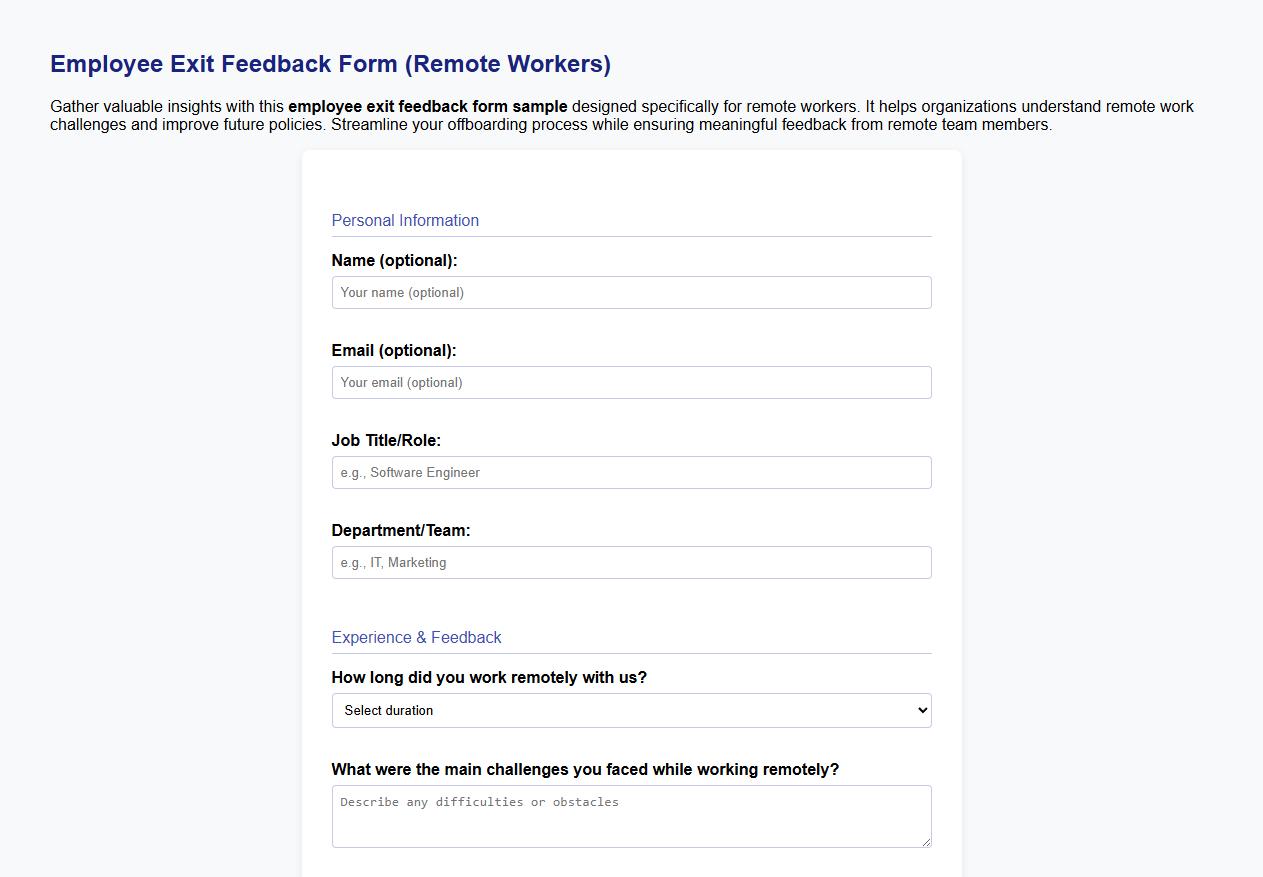Click the Software Engineer placeholder text field

pos(631,472)
